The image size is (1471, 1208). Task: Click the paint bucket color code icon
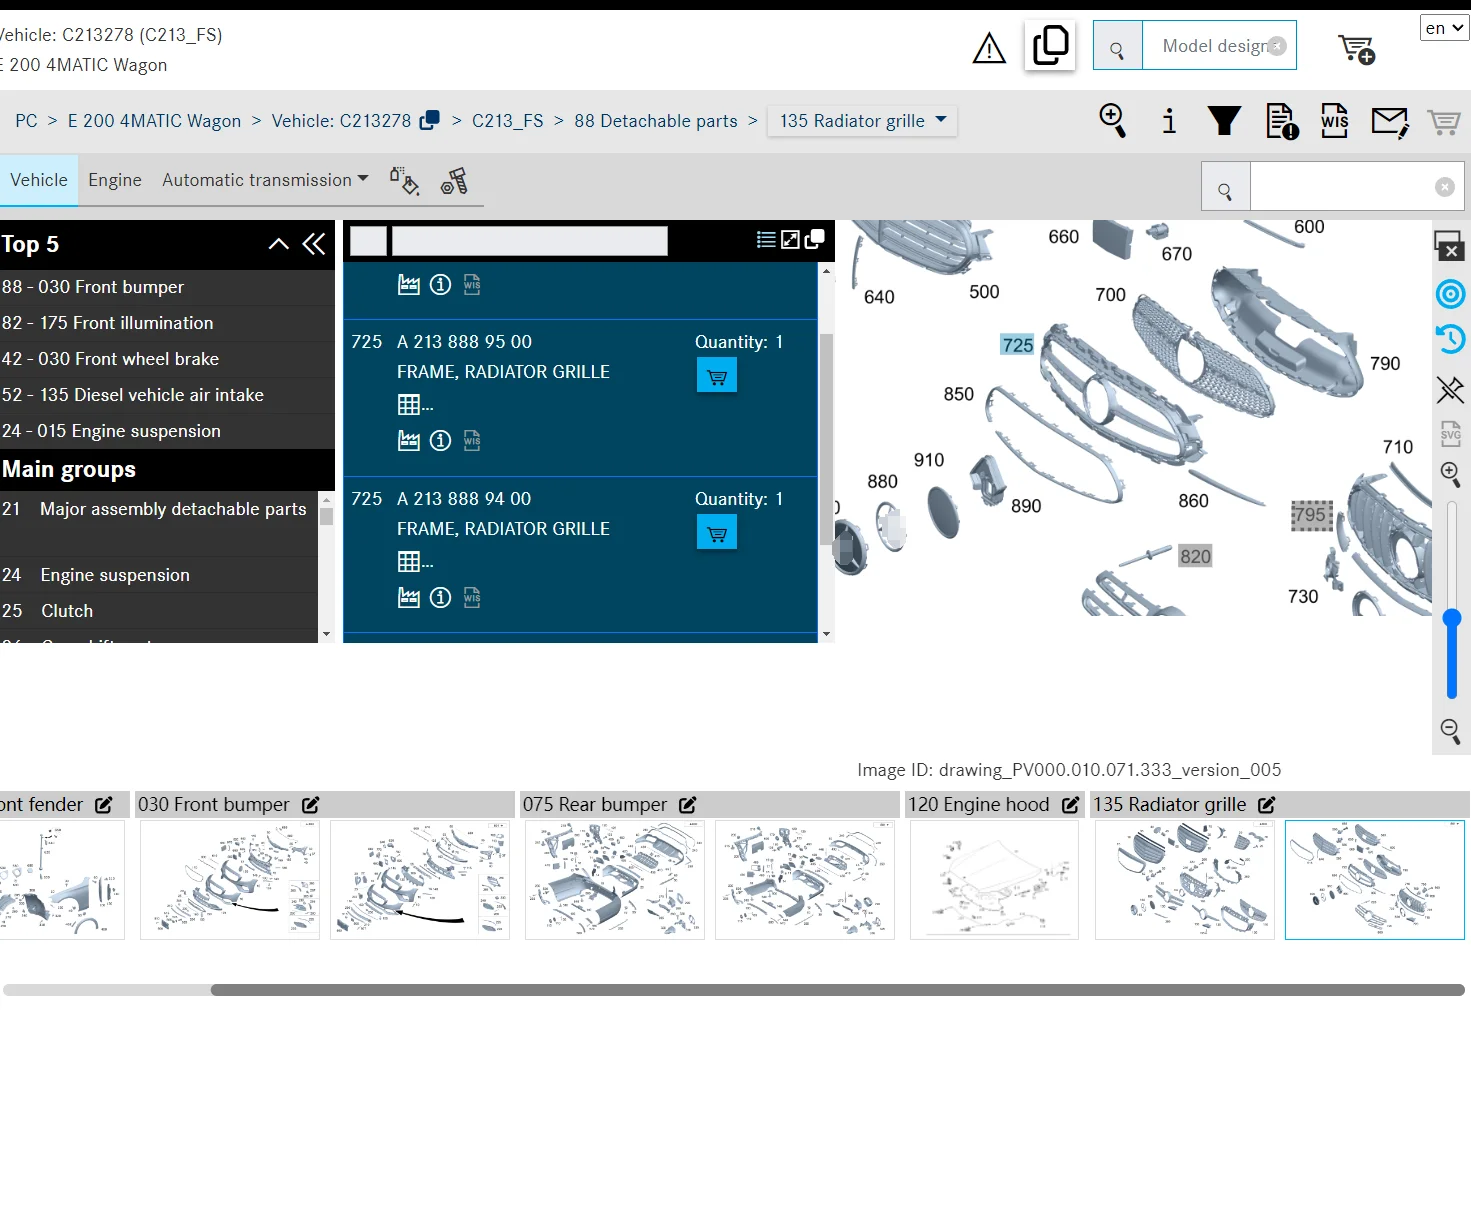pyautogui.click(x=404, y=181)
